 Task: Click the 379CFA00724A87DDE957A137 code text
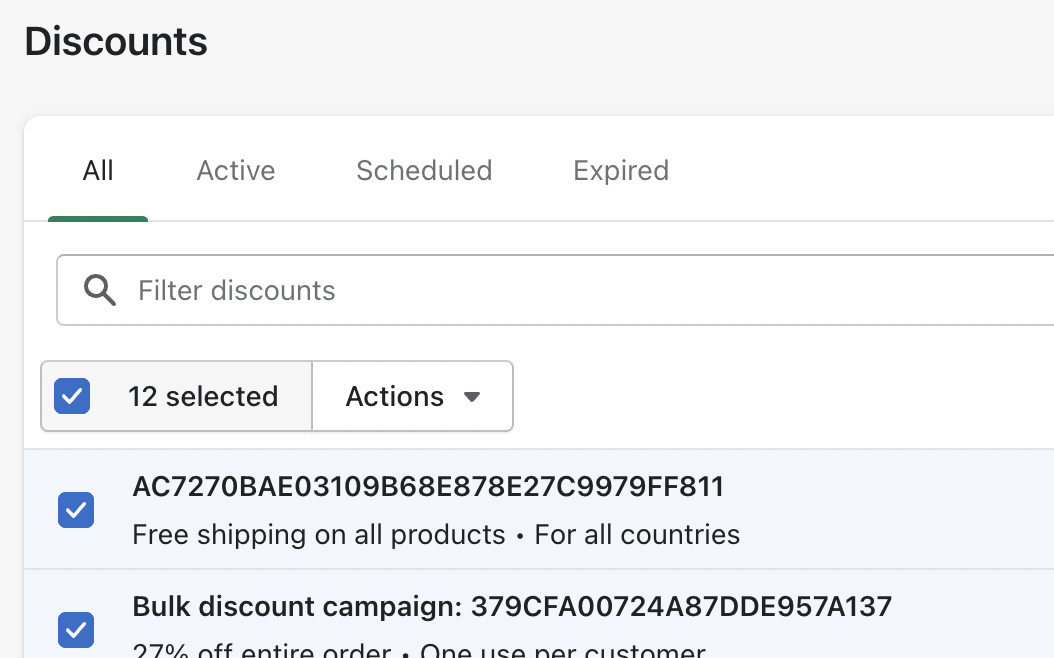pos(681,606)
